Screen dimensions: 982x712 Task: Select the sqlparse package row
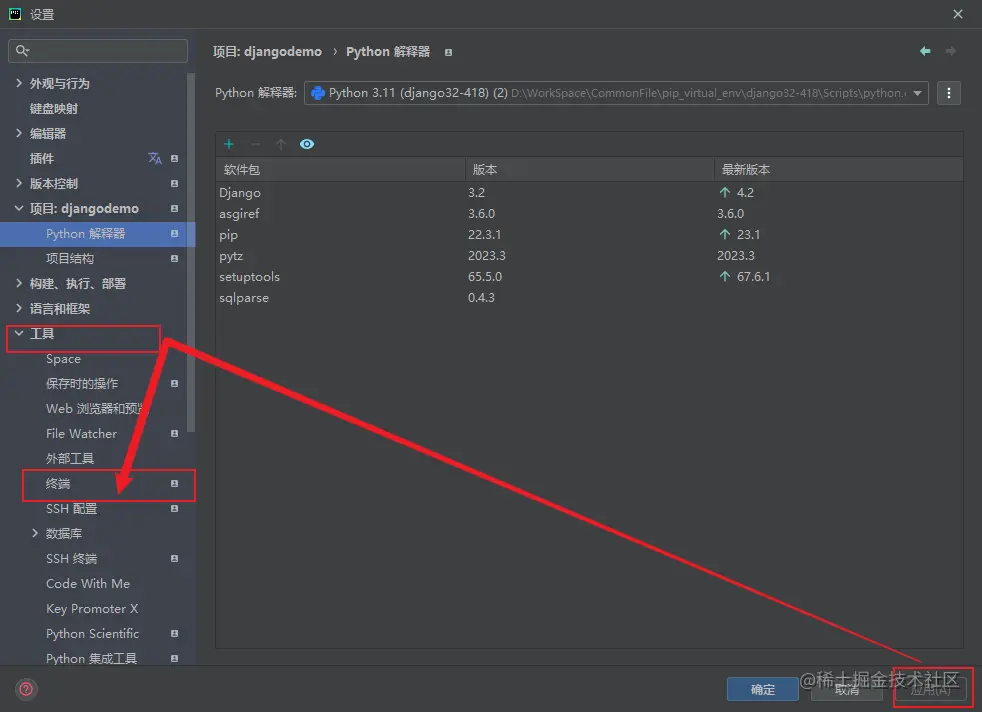coord(589,297)
